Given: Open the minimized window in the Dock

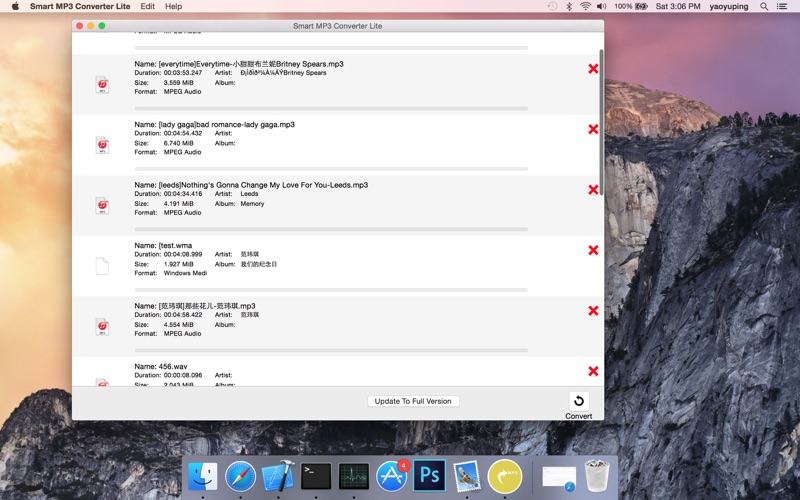Looking at the screenshot, I should pyautogui.click(x=559, y=479).
